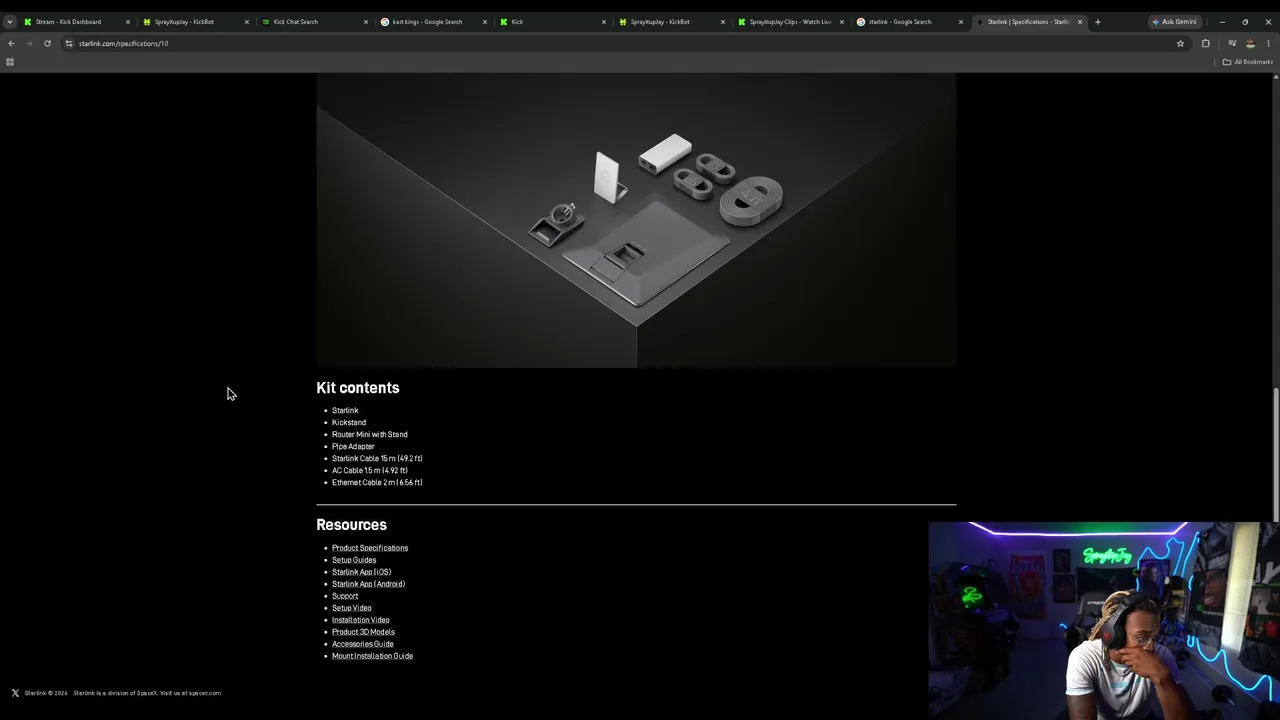The width and height of the screenshot is (1280, 720).
Task: Click the 'Starlink Cable 15 m (49.2 ft)' item
Action: (x=377, y=458)
